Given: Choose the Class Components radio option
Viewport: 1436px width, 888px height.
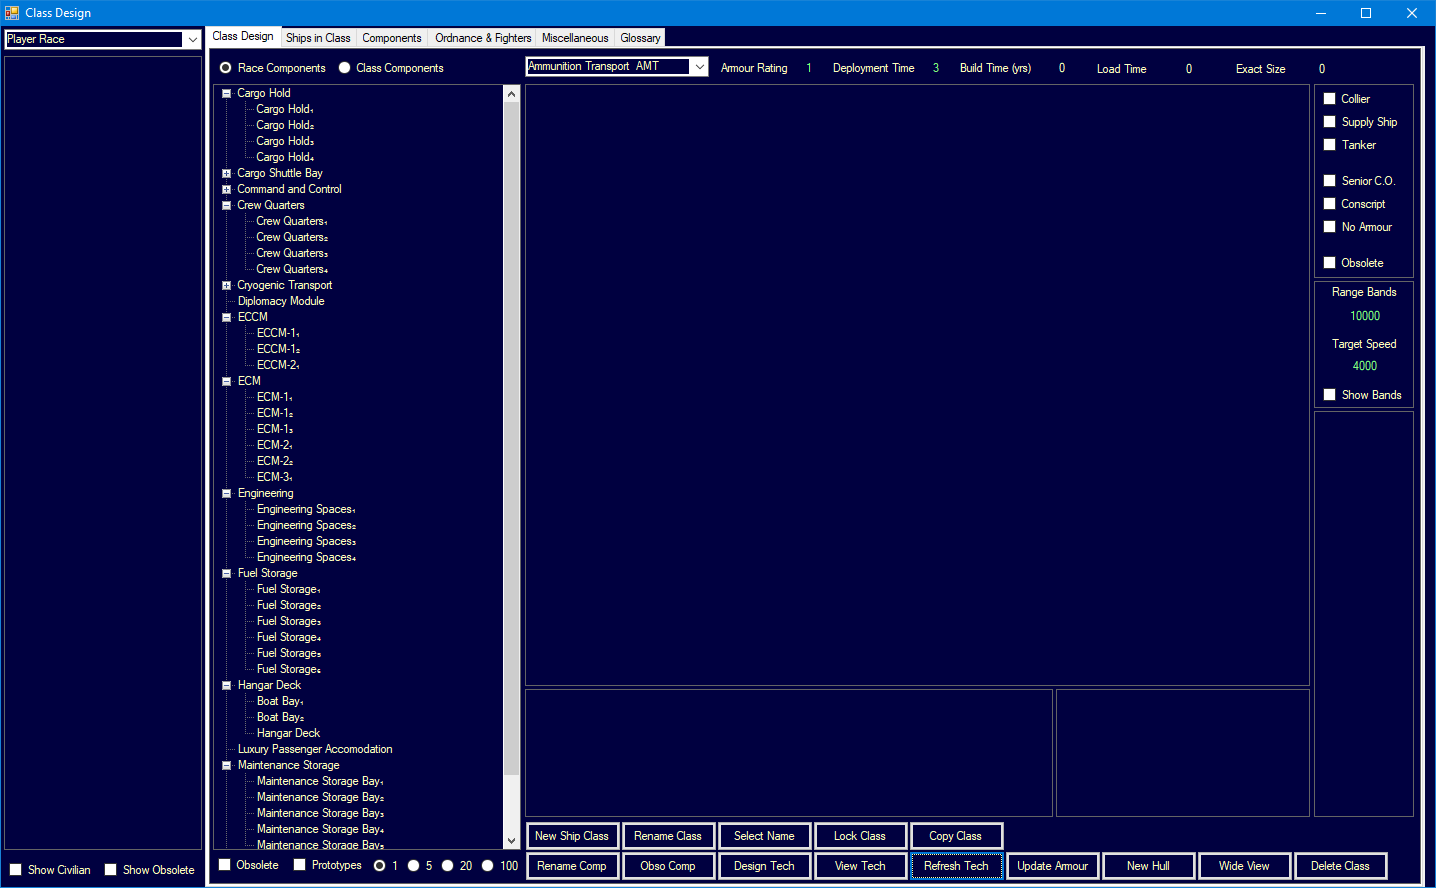Looking at the screenshot, I should (345, 68).
